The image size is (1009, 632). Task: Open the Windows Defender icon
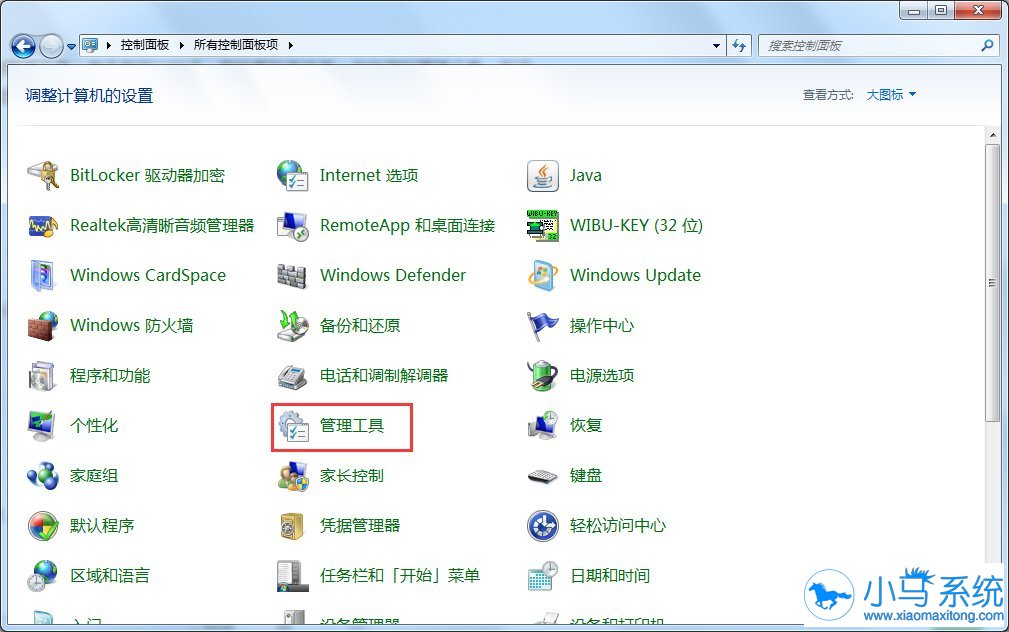click(x=293, y=275)
